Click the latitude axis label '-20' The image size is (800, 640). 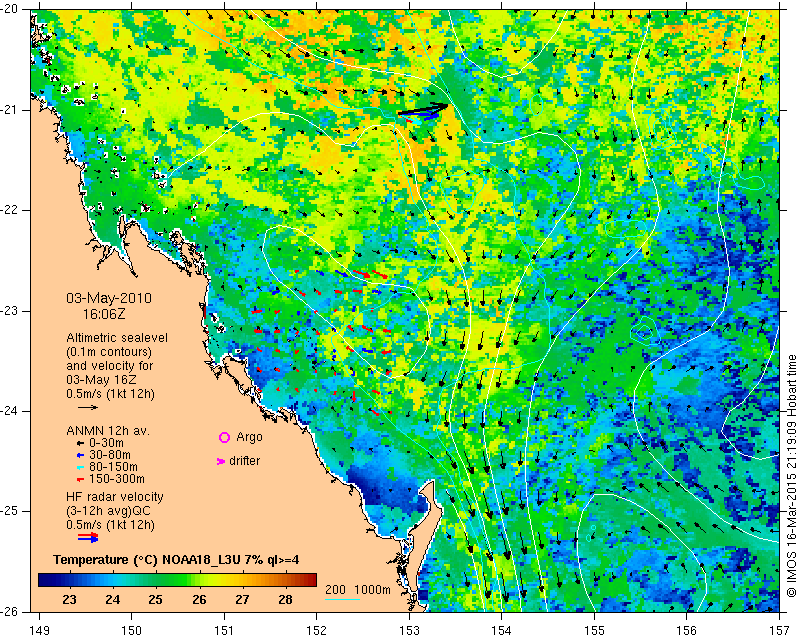[10, 10]
